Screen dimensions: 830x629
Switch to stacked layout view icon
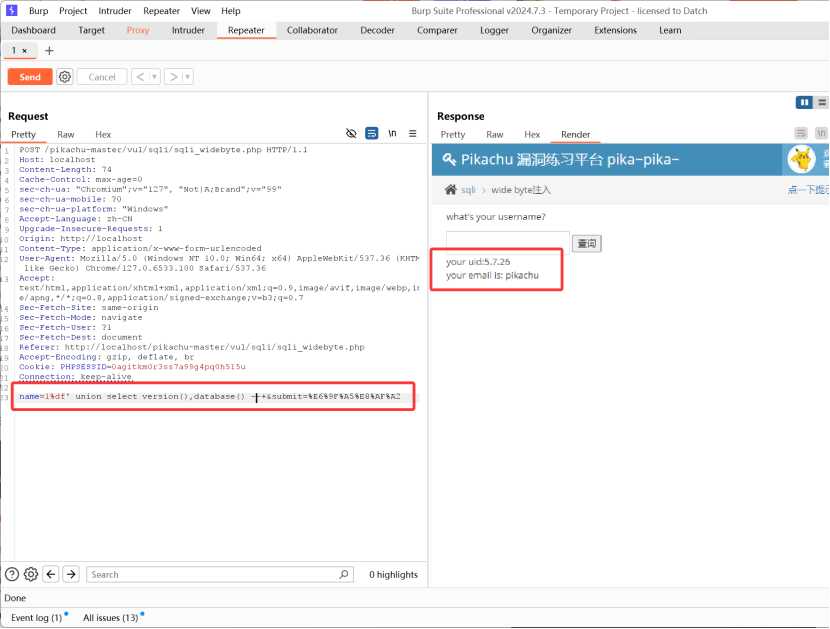(822, 102)
